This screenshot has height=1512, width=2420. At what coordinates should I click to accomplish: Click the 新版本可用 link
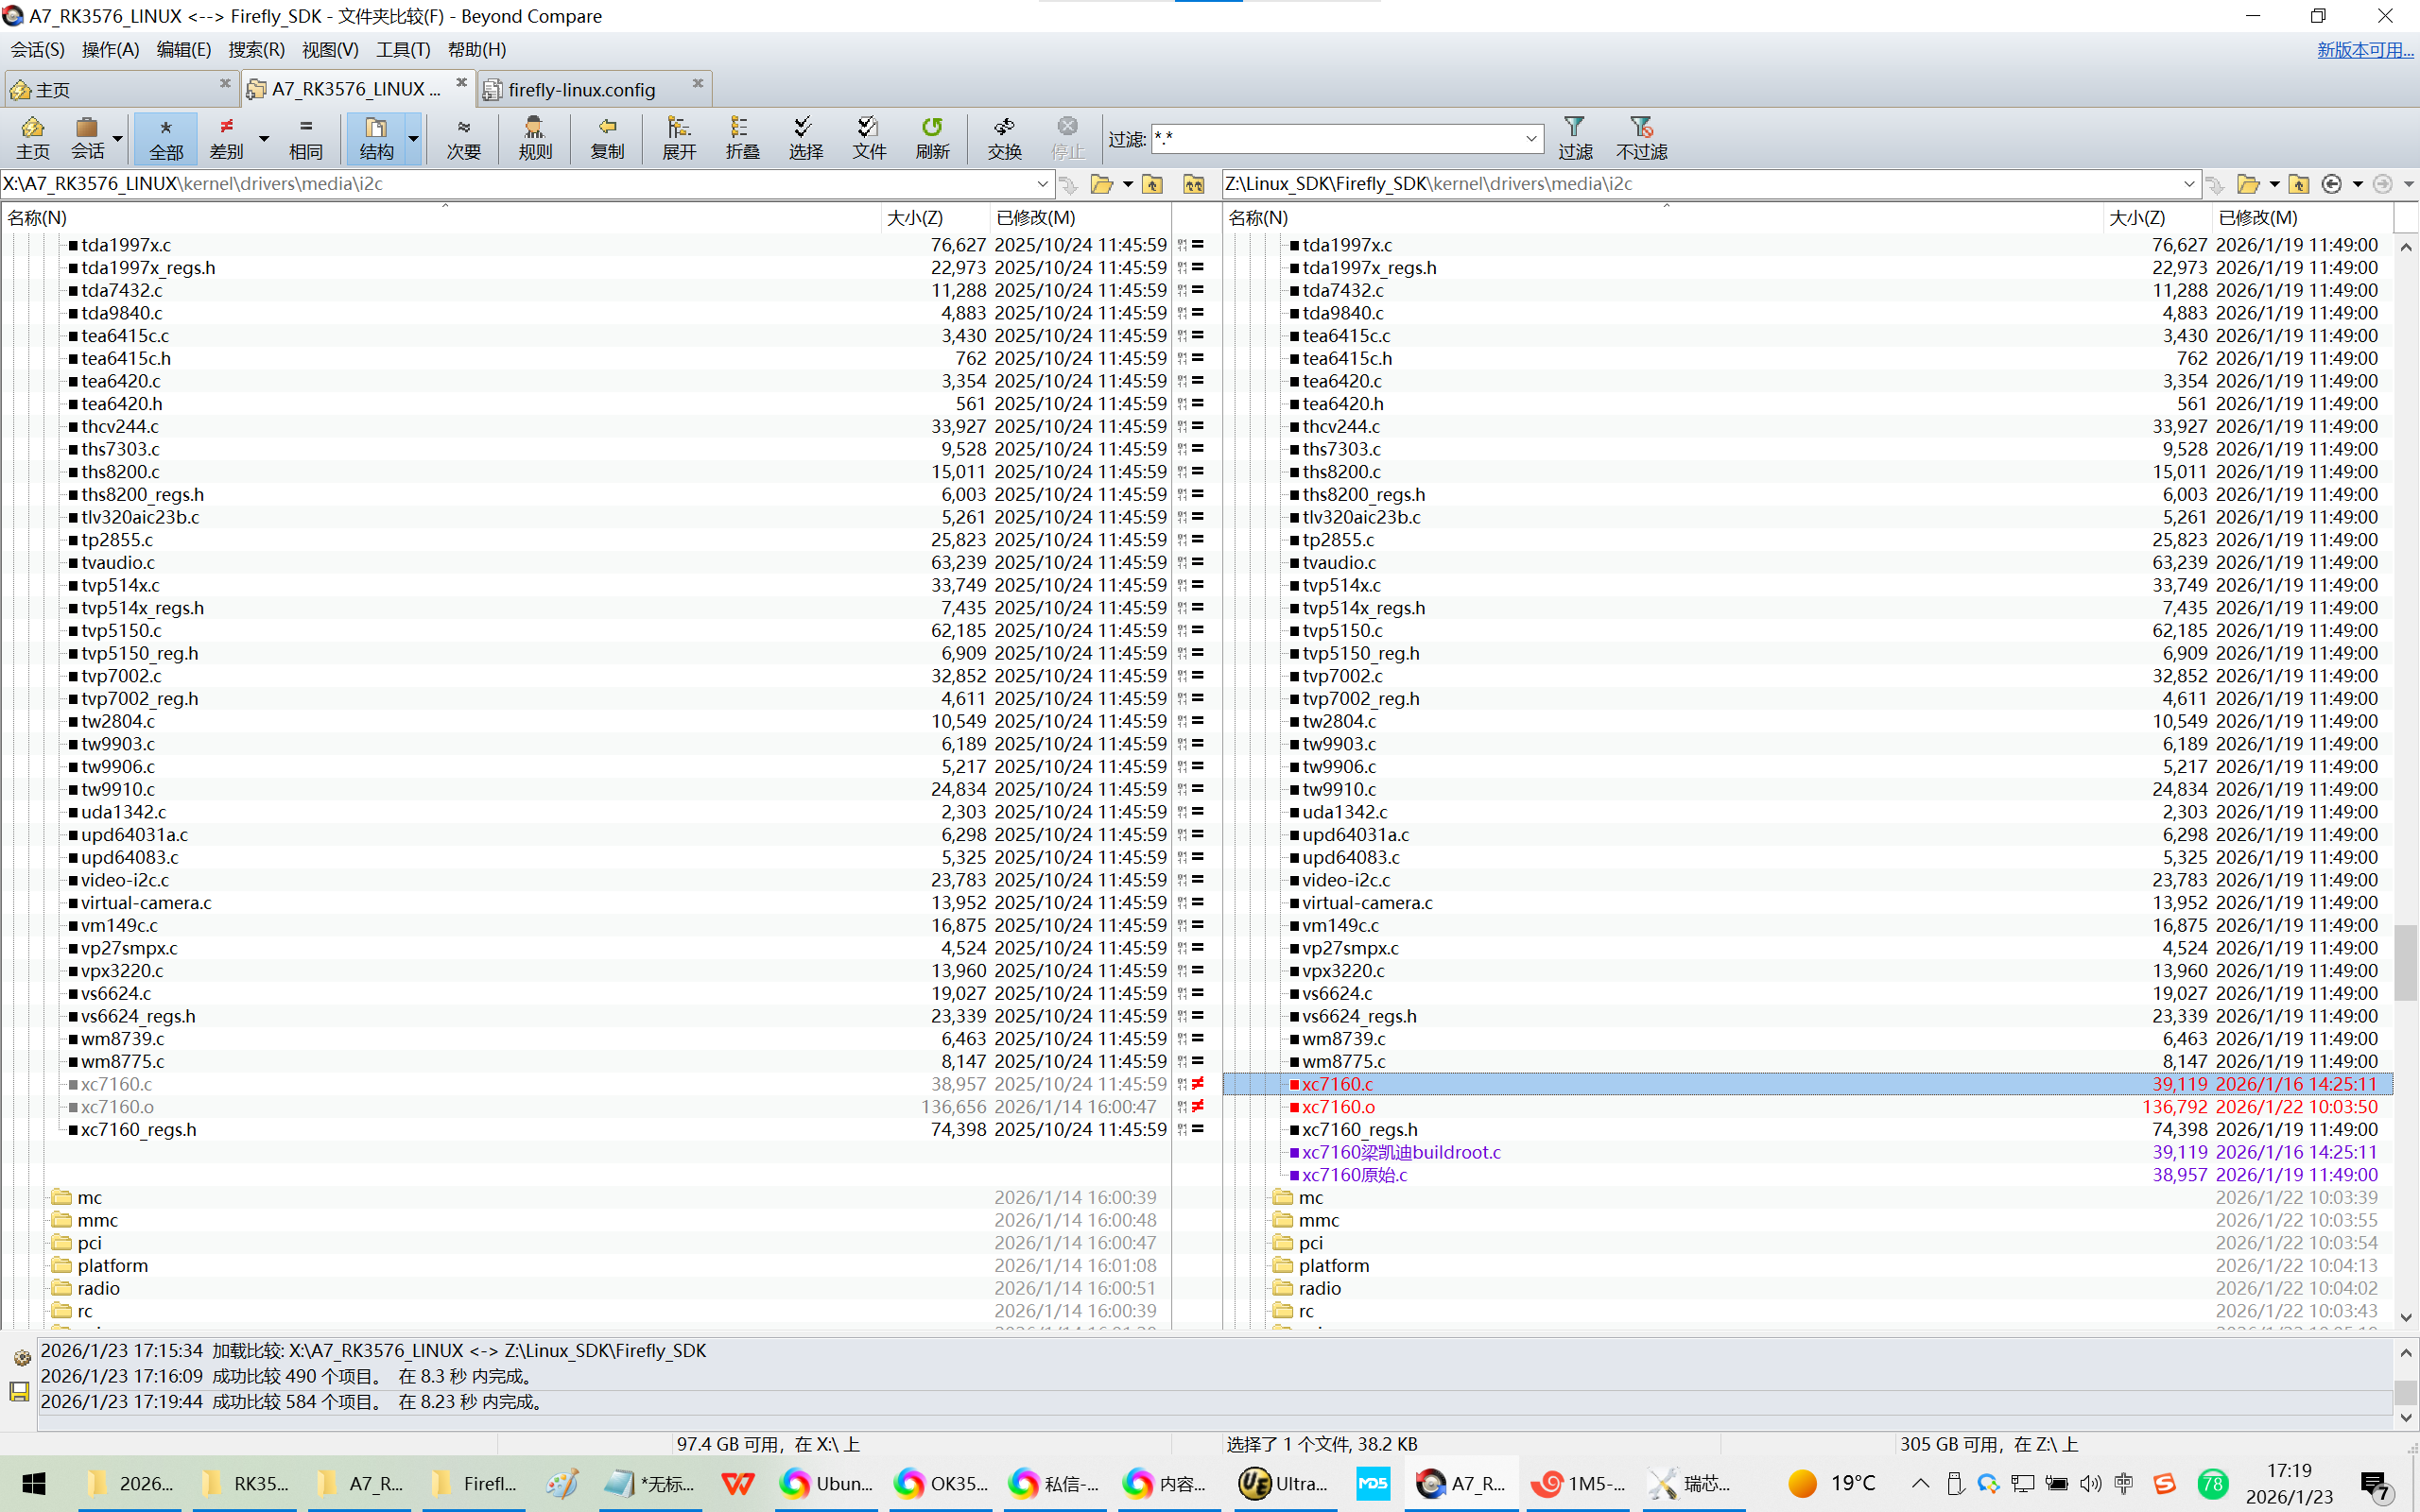click(x=2364, y=49)
